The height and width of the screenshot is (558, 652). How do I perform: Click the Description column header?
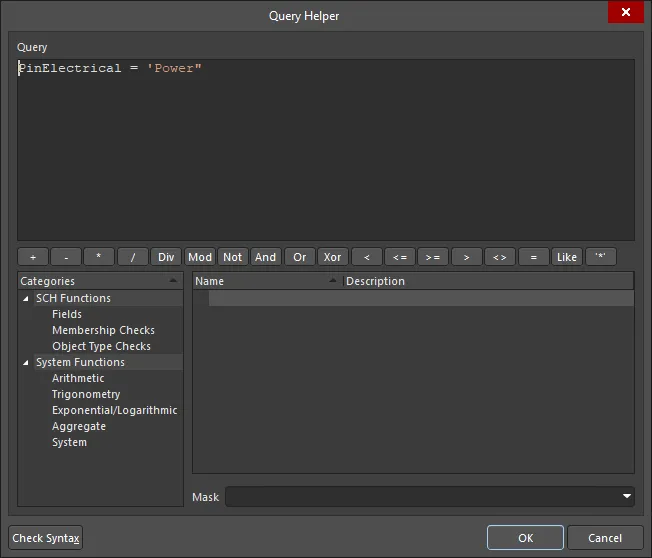pyautogui.click(x=488, y=281)
